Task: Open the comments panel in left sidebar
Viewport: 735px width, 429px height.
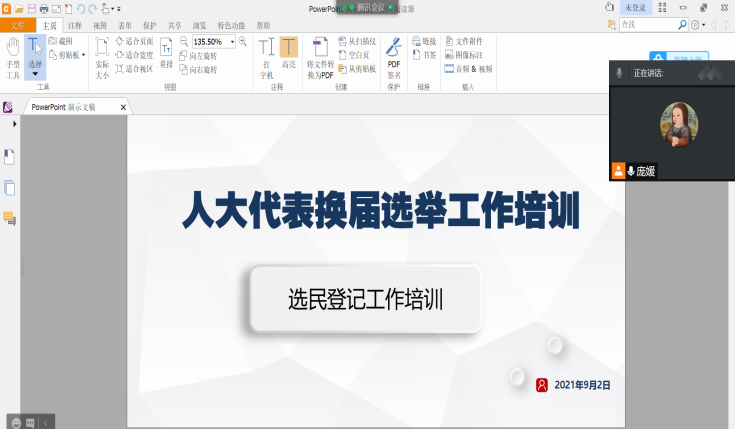Action: point(10,218)
